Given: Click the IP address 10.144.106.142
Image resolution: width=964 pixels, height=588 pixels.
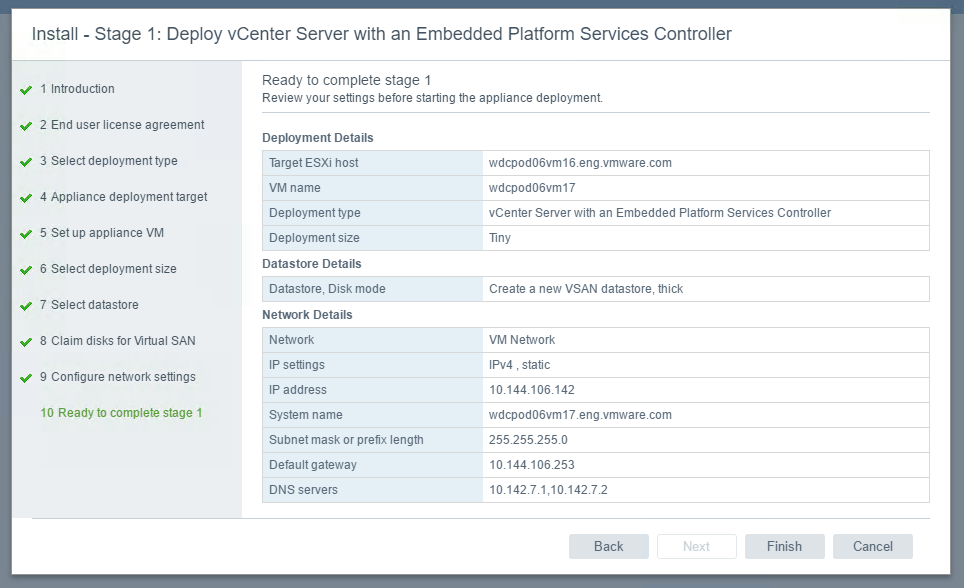Looking at the screenshot, I should tap(532, 390).
